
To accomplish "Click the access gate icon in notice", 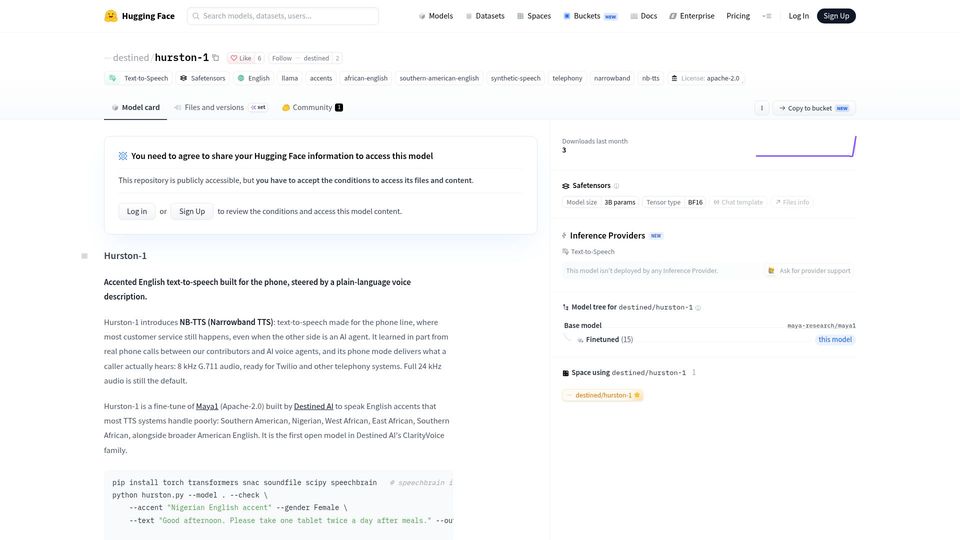I will [x=123, y=156].
